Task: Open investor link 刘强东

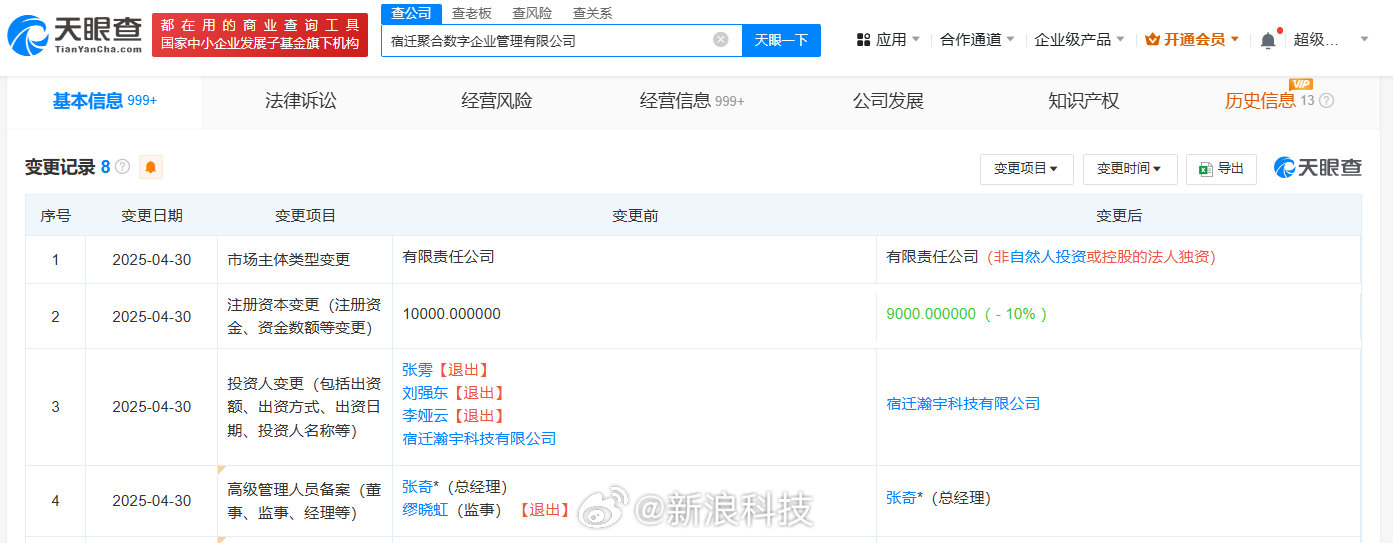Action: point(425,393)
